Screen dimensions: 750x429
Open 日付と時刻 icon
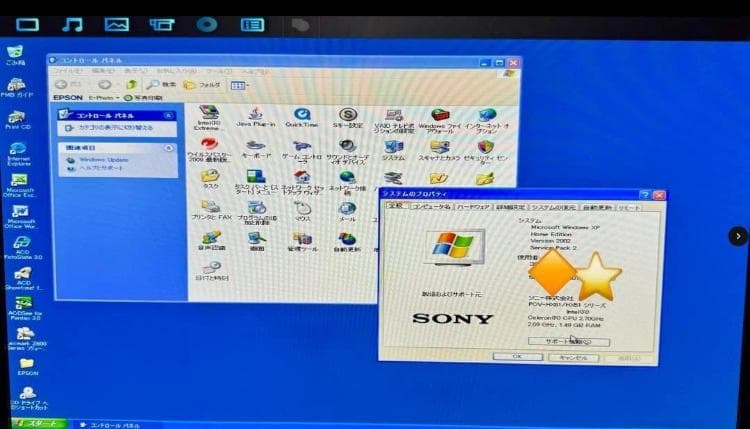pos(211,270)
